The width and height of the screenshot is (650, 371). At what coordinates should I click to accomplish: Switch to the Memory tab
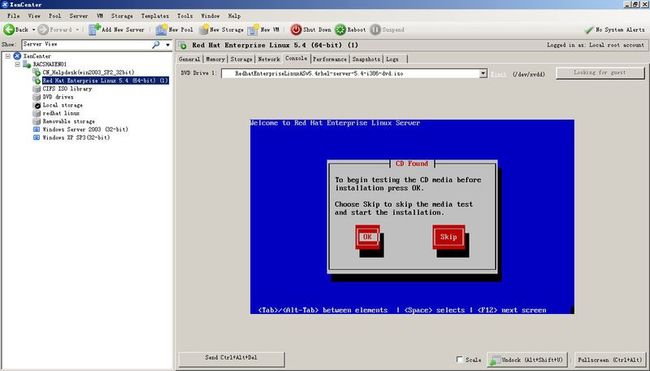[x=216, y=59]
